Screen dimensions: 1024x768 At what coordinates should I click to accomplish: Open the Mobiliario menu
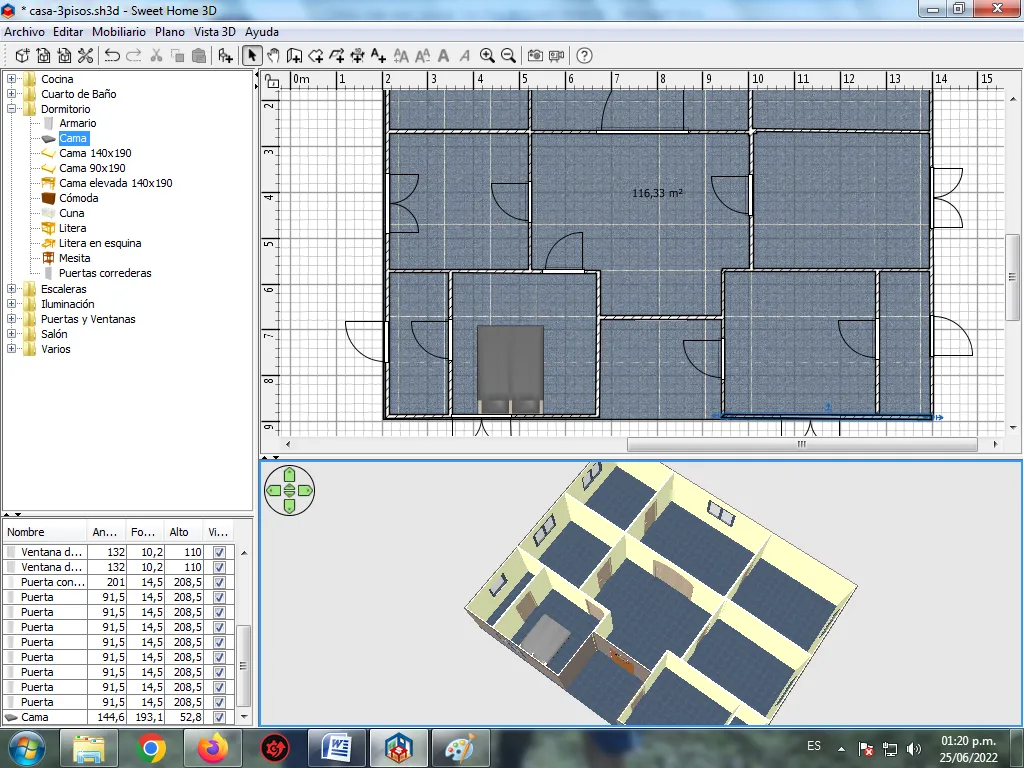(119, 32)
